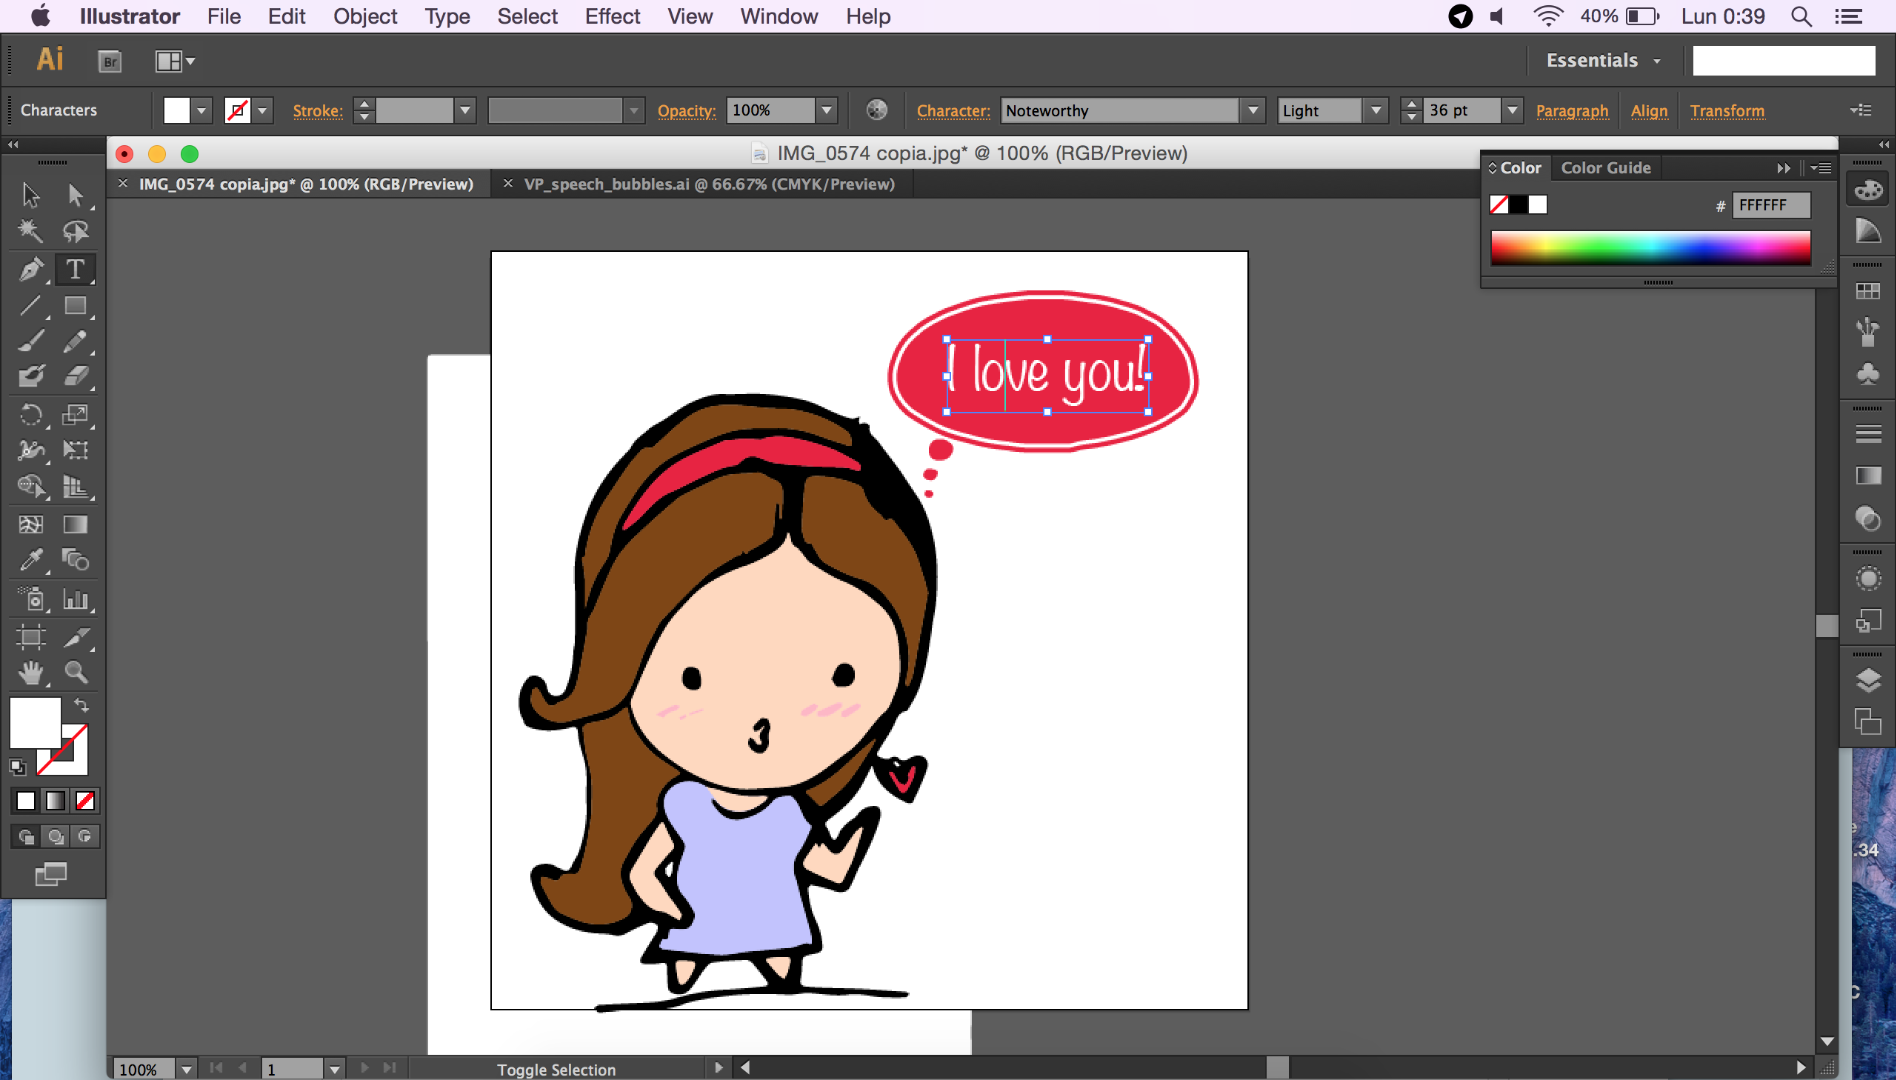This screenshot has height=1080, width=1896.
Task: Select the Lasso tool
Action: coord(76,231)
